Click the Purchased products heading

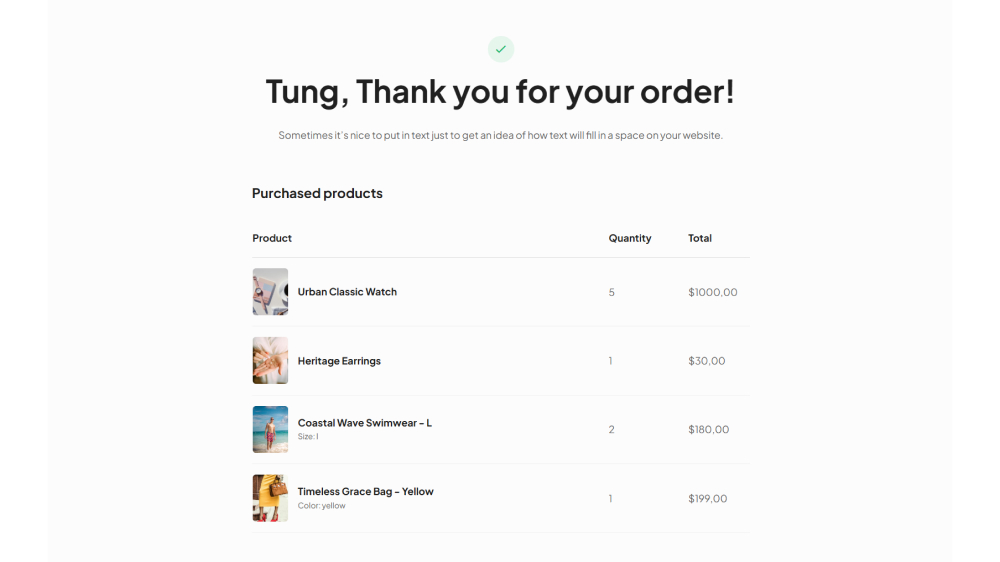[317, 193]
